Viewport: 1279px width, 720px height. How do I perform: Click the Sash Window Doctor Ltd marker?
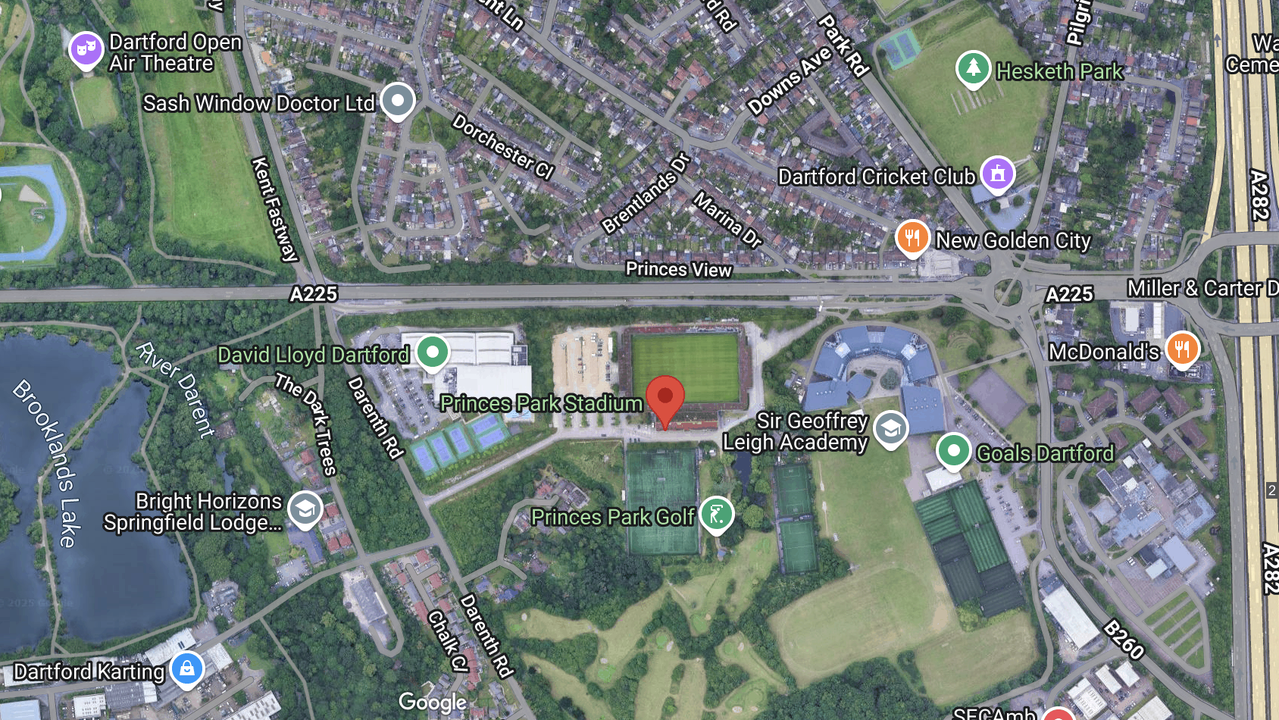(398, 101)
